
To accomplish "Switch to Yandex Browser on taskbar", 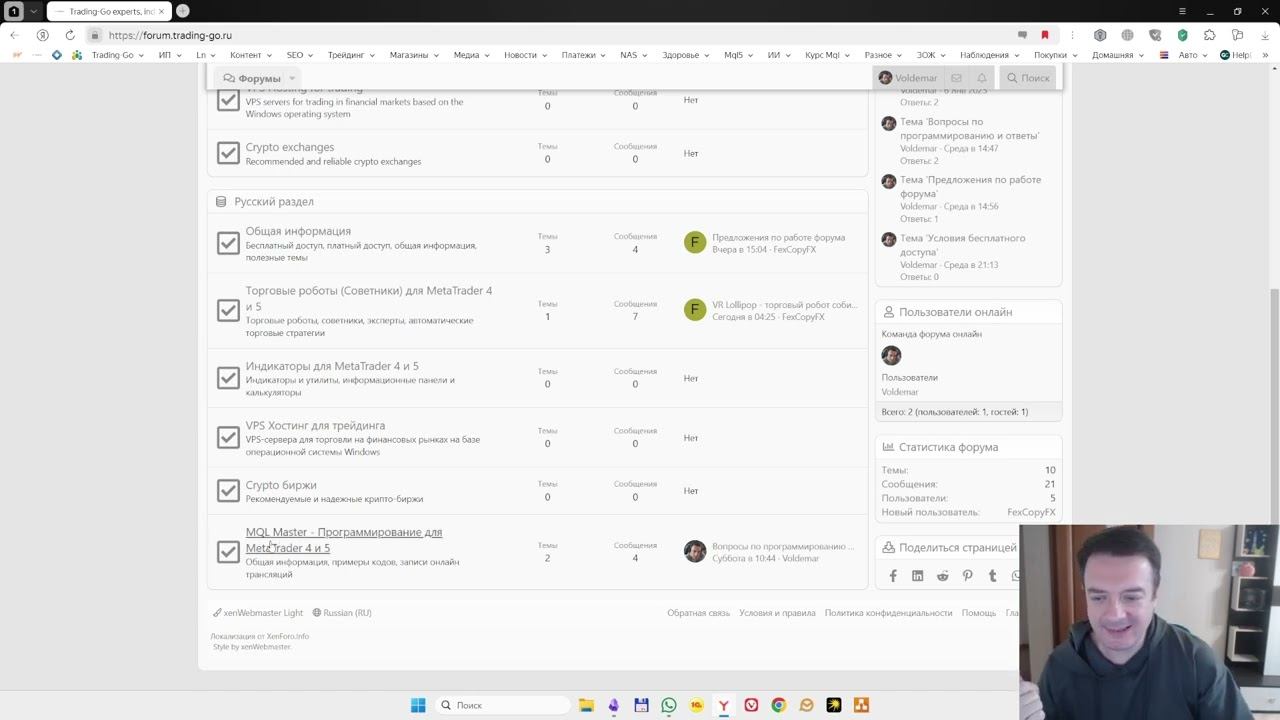I will point(723,705).
